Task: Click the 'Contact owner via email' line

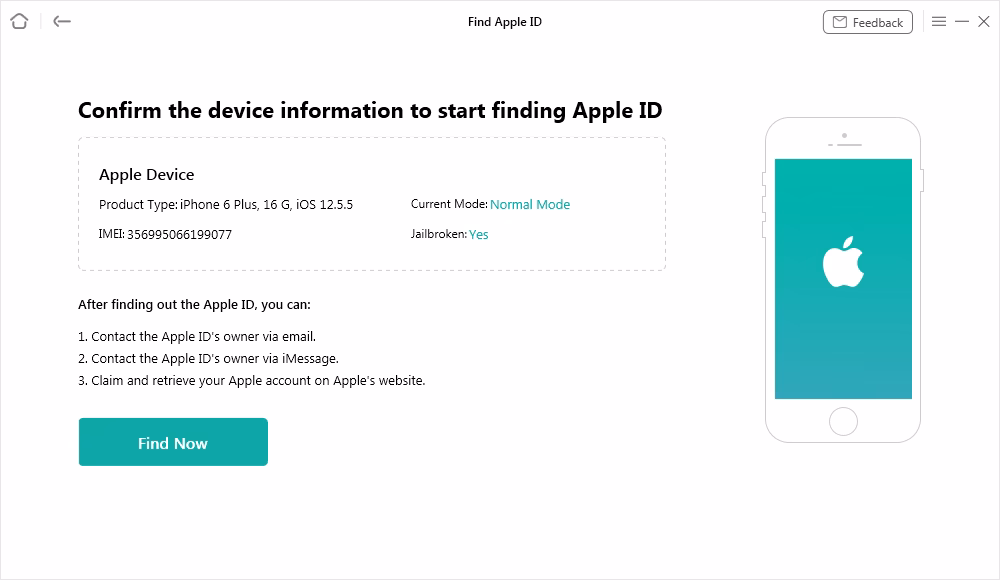Action: click(197, 336)
